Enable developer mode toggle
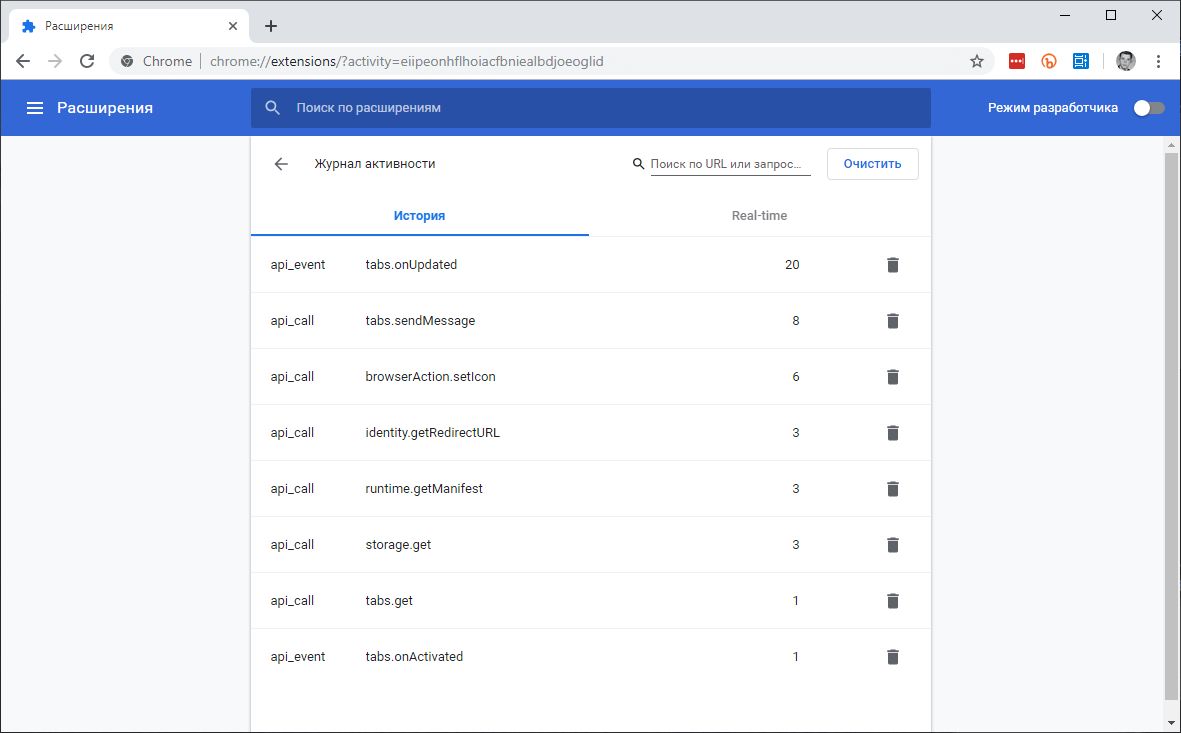The height and width of the screenshot is (733, 1181). [1148, 108]
